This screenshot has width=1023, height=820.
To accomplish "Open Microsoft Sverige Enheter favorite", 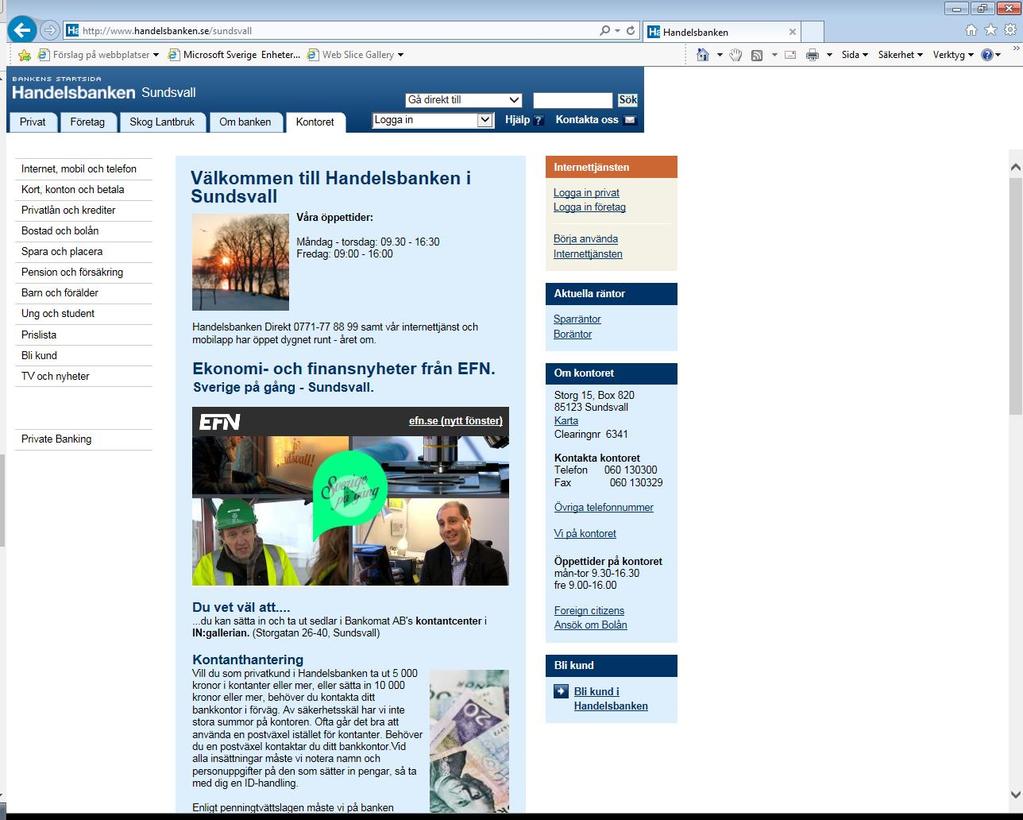I will (235, 55).
